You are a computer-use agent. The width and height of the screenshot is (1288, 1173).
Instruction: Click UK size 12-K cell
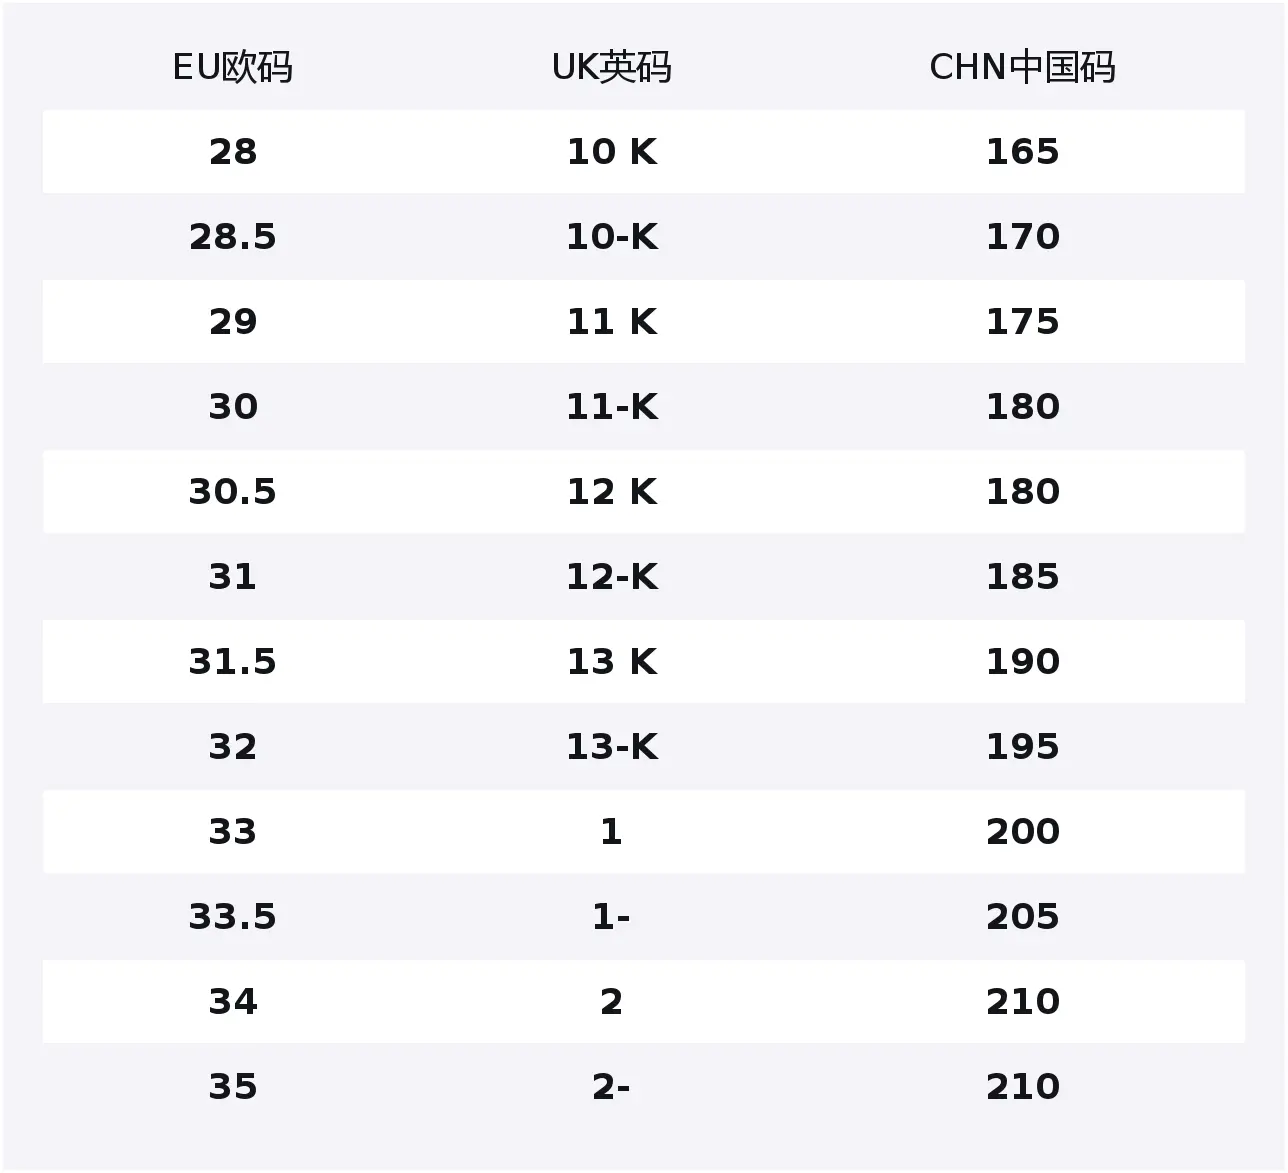click(611, 577)
